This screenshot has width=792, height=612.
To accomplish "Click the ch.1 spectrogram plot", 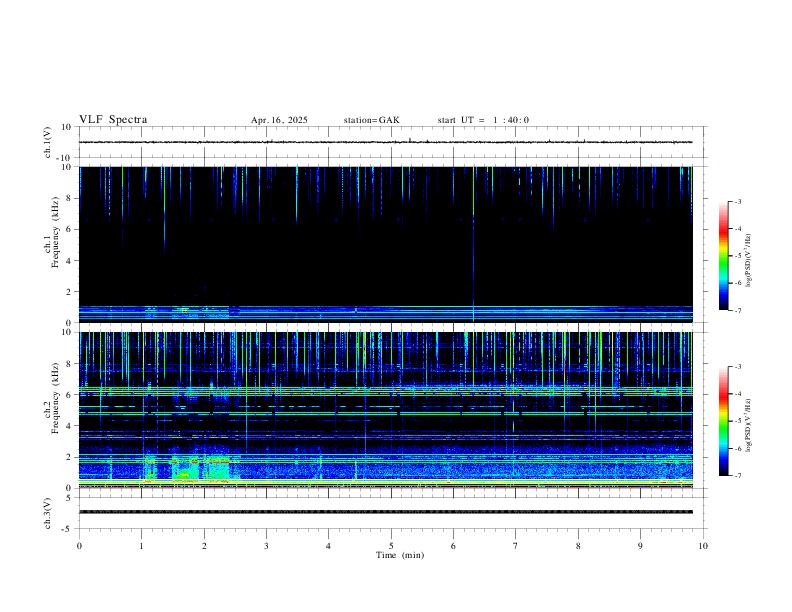I will click(386, 244).
